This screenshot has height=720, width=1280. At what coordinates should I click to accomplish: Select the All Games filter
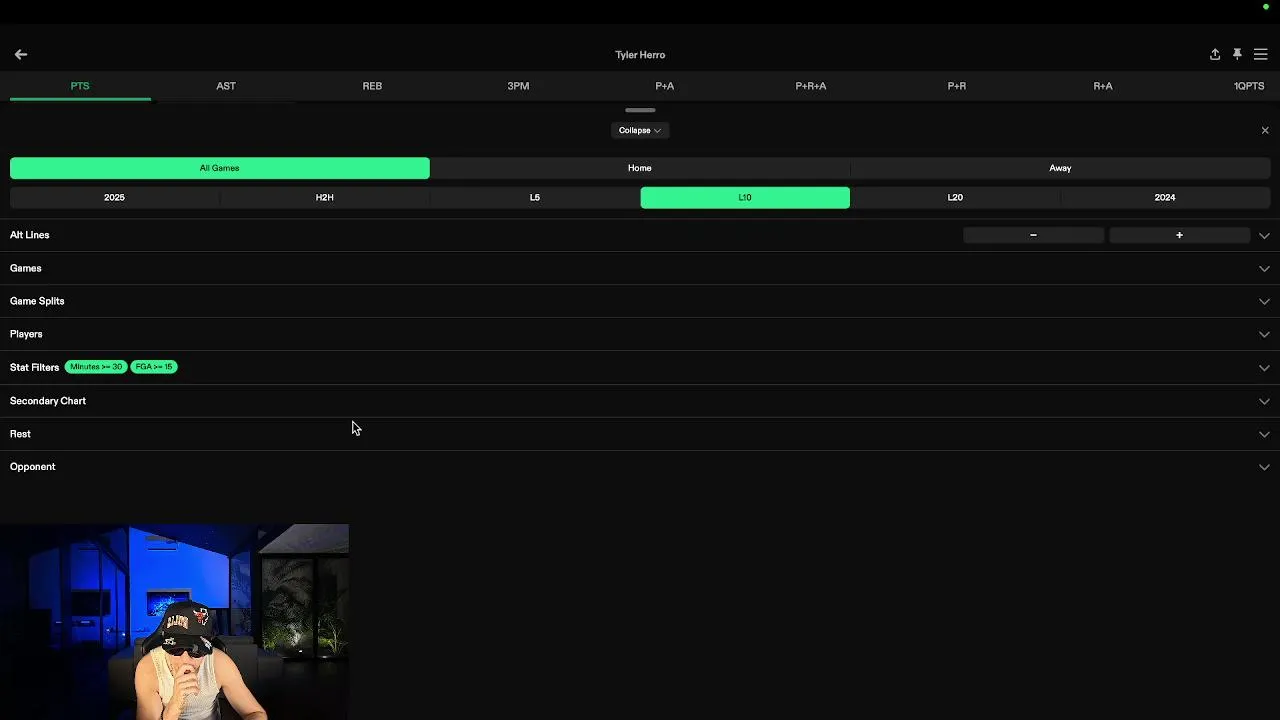(220, 168)
